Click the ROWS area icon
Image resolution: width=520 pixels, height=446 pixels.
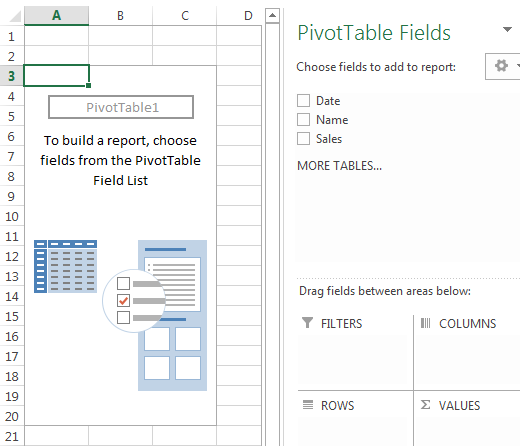(x=308, y=405)
